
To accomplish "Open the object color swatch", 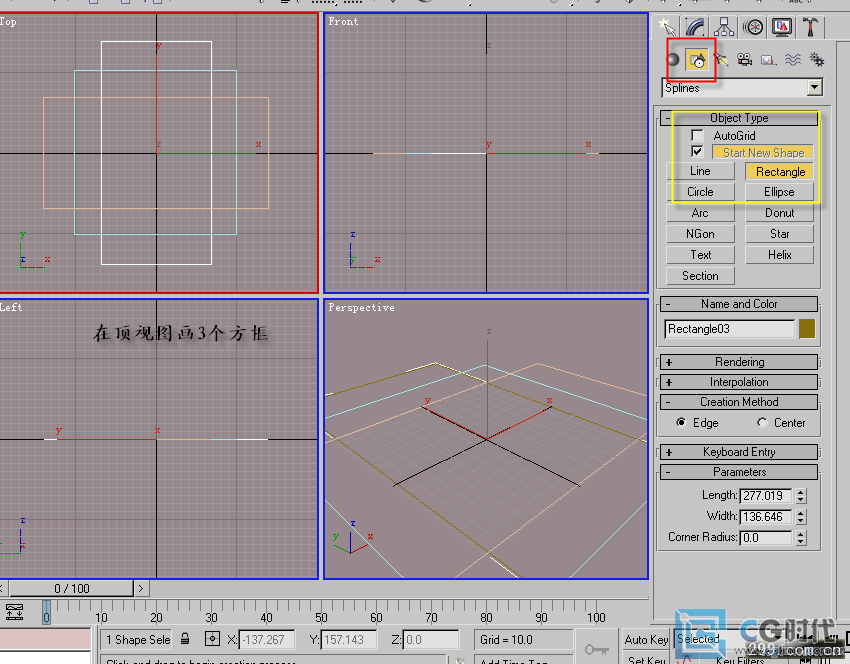I will click(807, 329).
